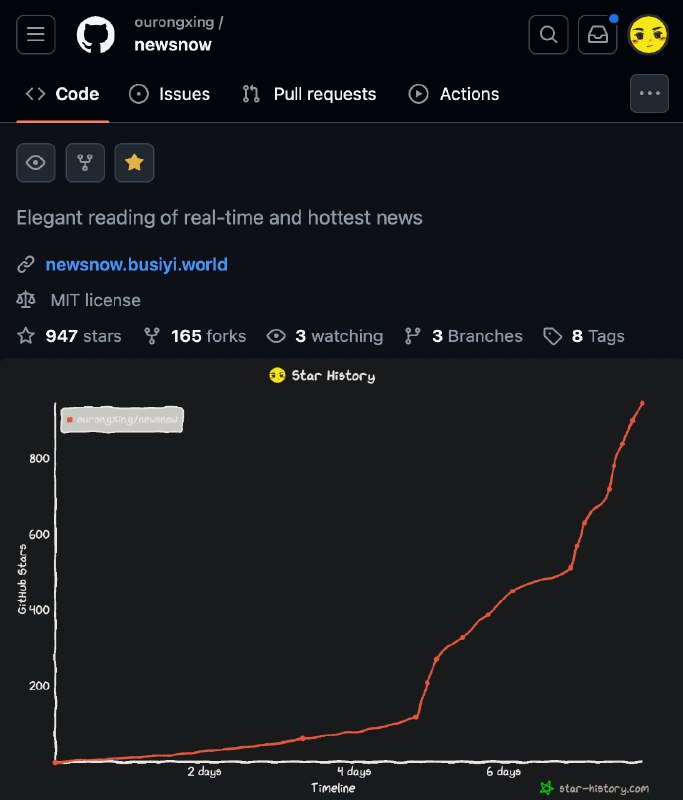
Task: Click the tags label icon
Action: tap(552, 336)
